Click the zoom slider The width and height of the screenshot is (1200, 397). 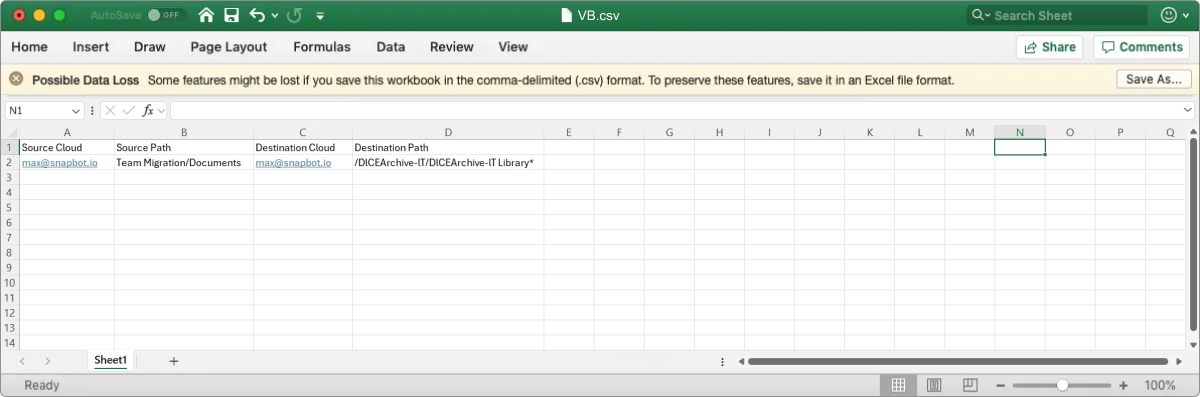[x=1062, y=385]
